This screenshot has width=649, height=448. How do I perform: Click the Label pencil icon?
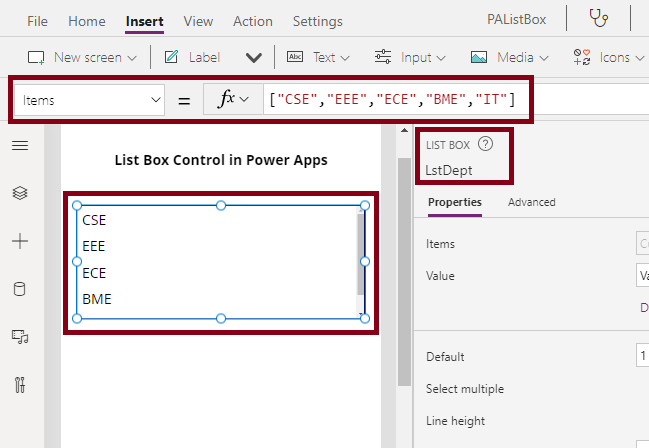(x=171, y=57)
